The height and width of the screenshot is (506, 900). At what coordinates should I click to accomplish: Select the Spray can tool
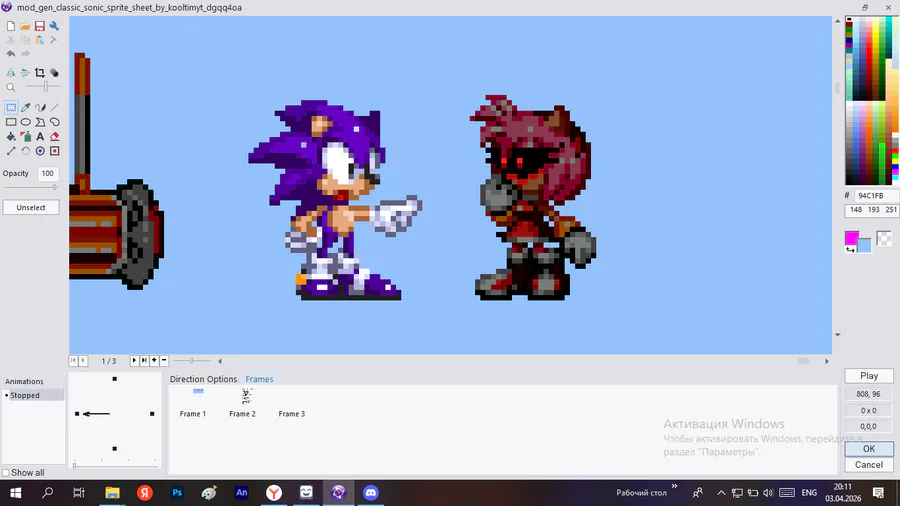(x=25, y=137)
